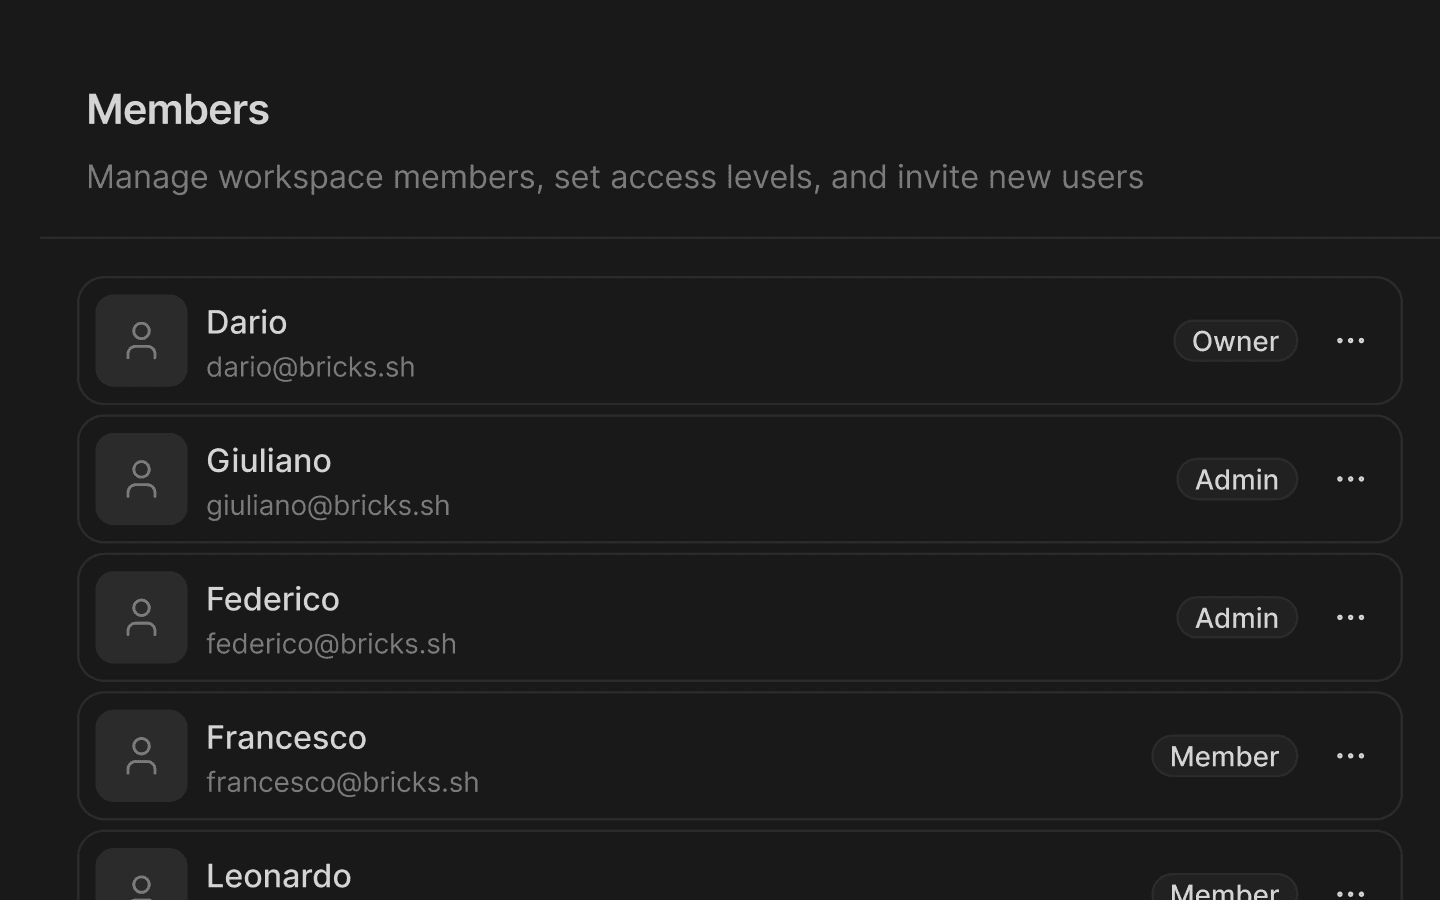Open more options for Federico
Screen dimensions: 1440x900
[1350, 617]
